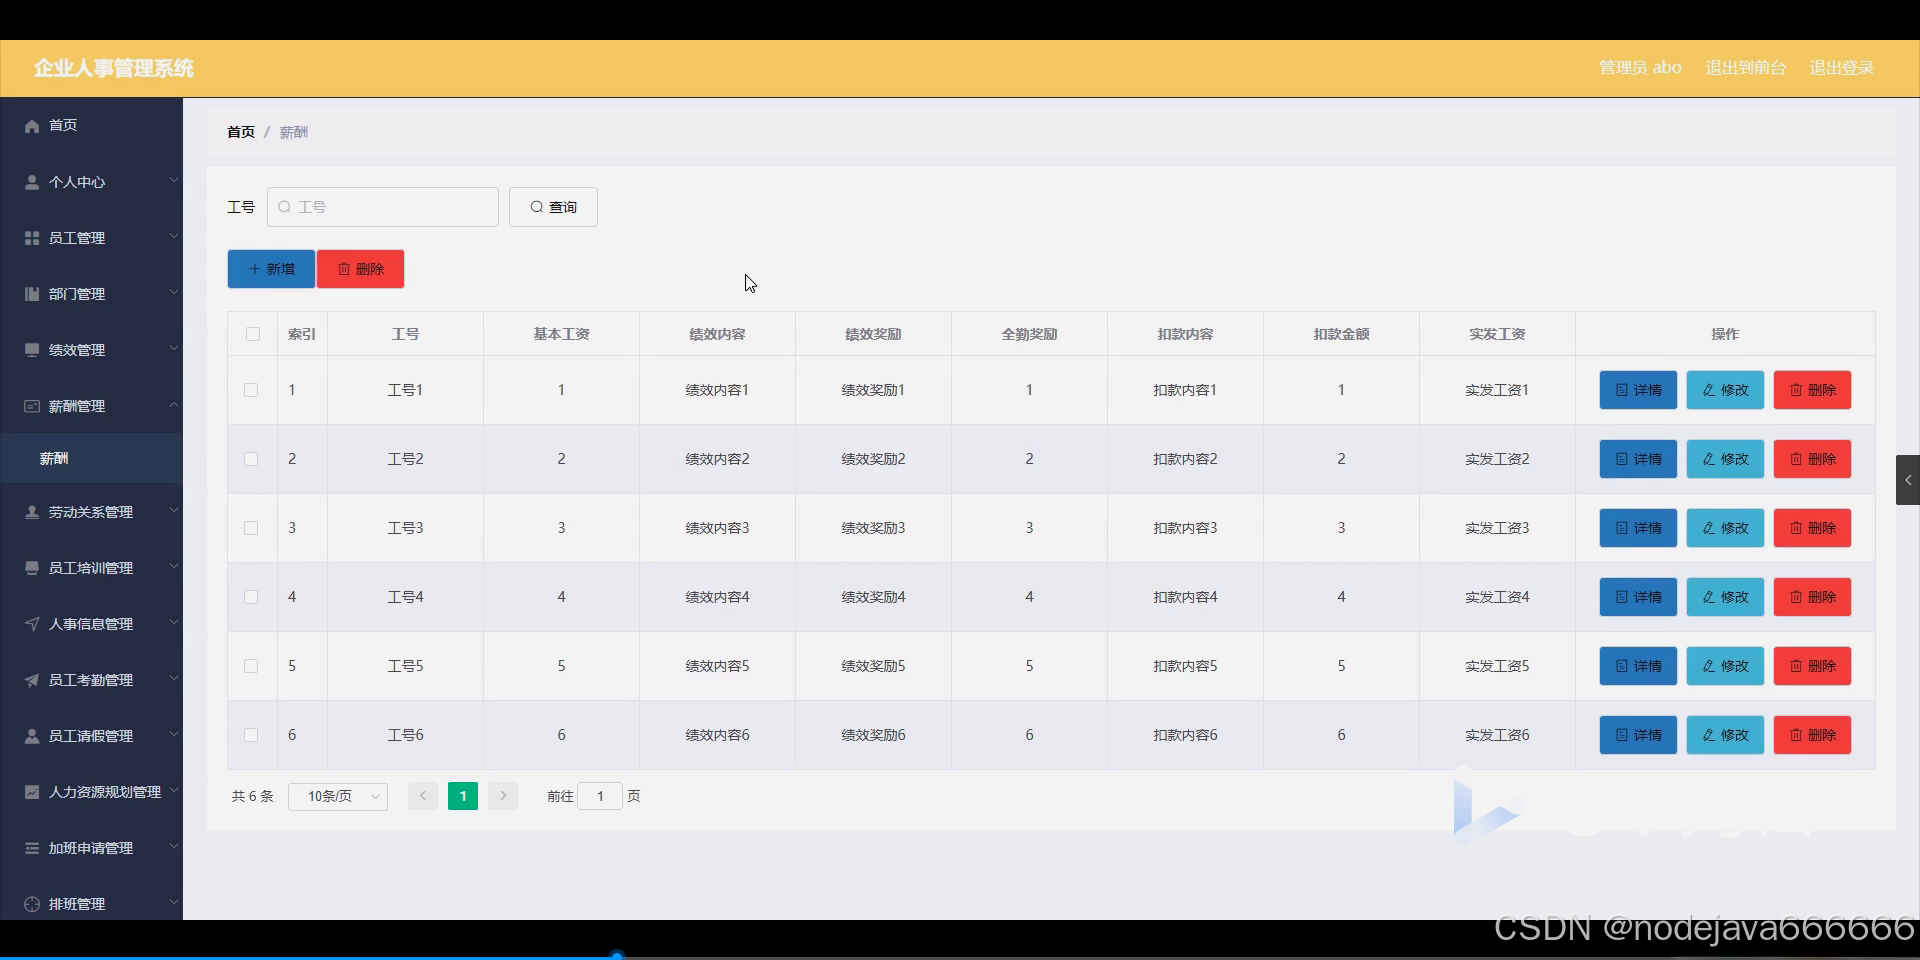The height and width of the screenshot is (960, 1920).
Task: Go to the next page arrow in pagination
Action: [x=503, y=796]
